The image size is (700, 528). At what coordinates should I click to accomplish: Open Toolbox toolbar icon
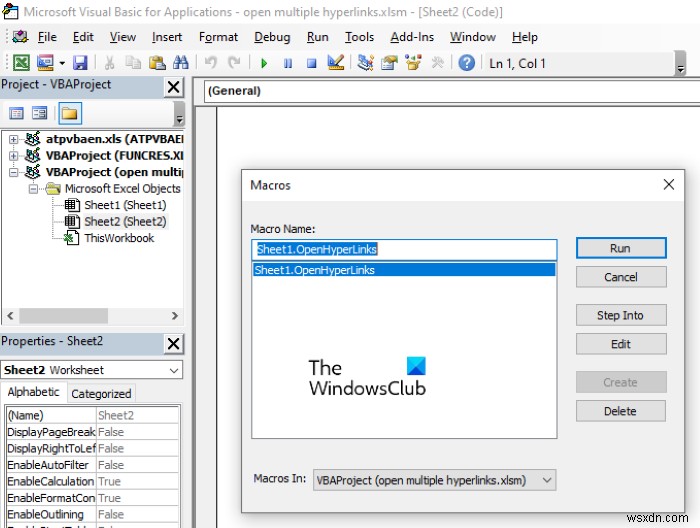pyautogui.click(x=437, y=62)
